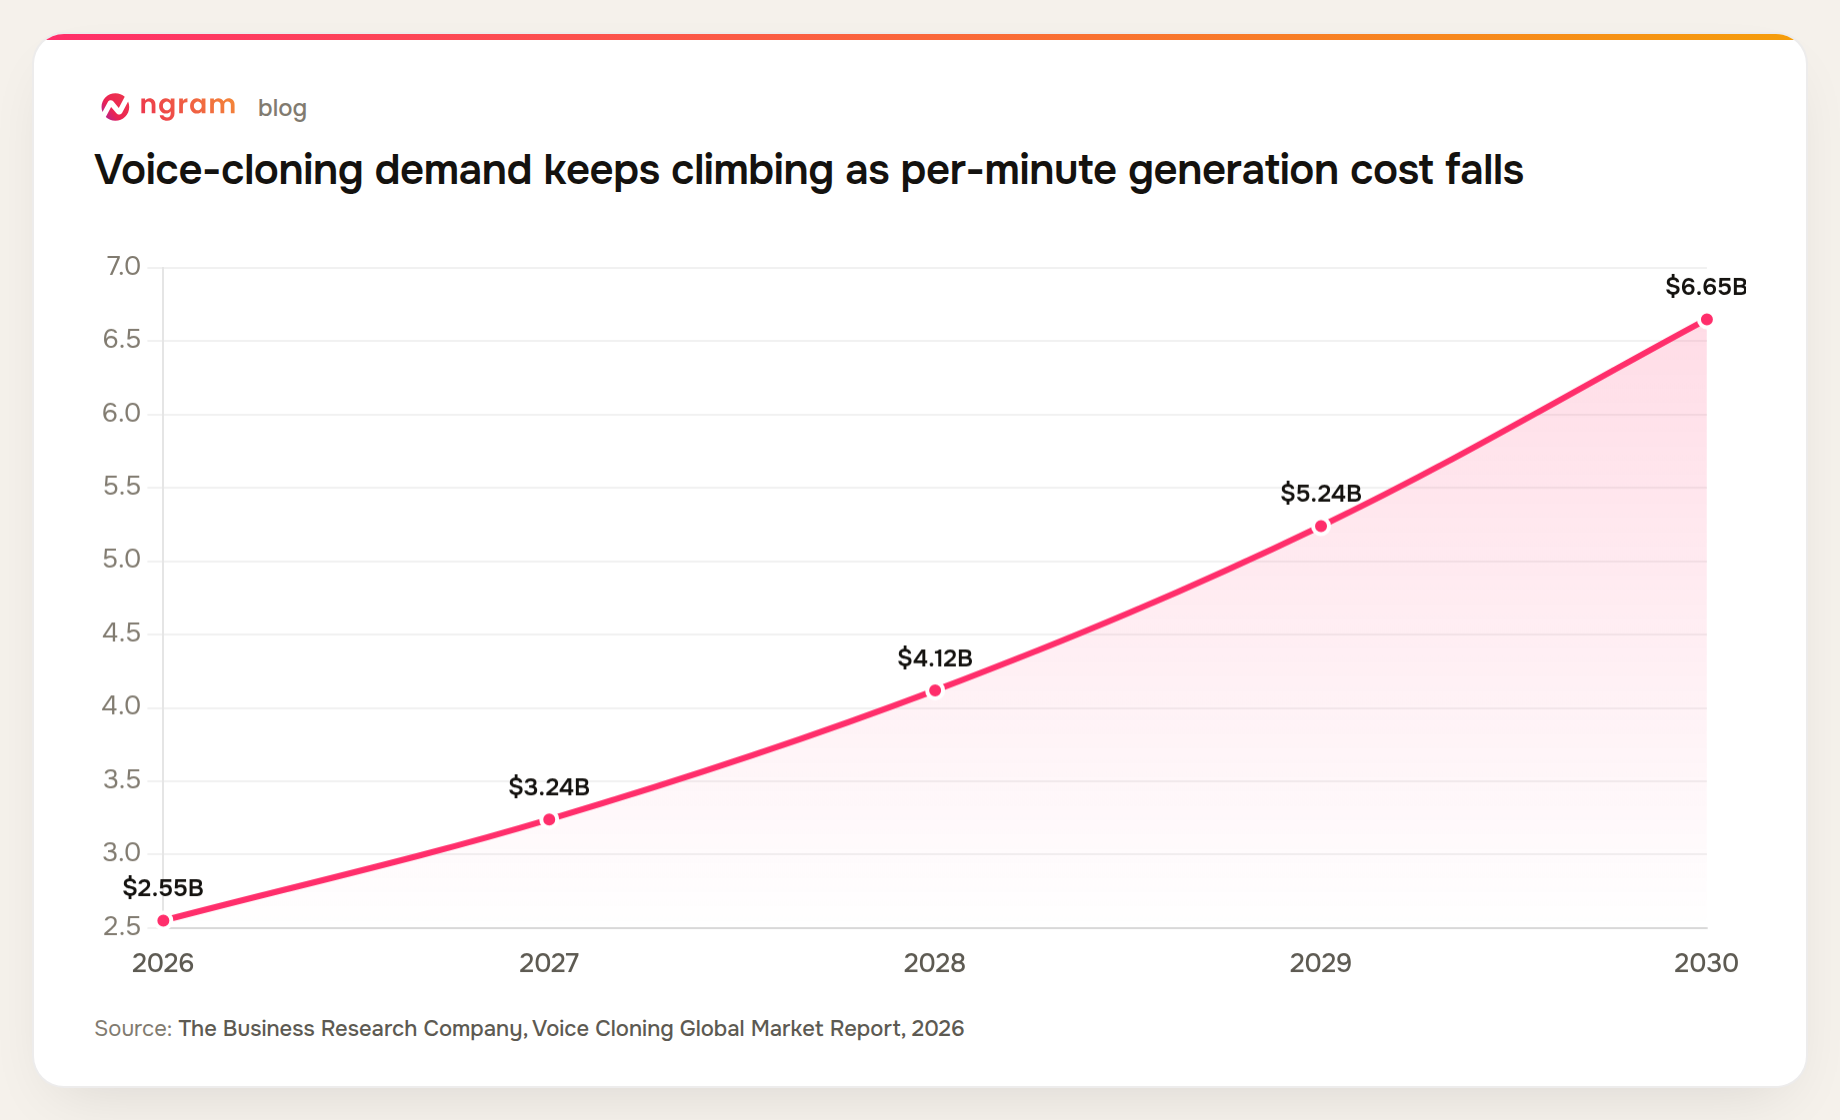The width and height of the screenshot is (1840, 1120).
Task: Select the 2030 data point marker
Action: pos(1707,320)
